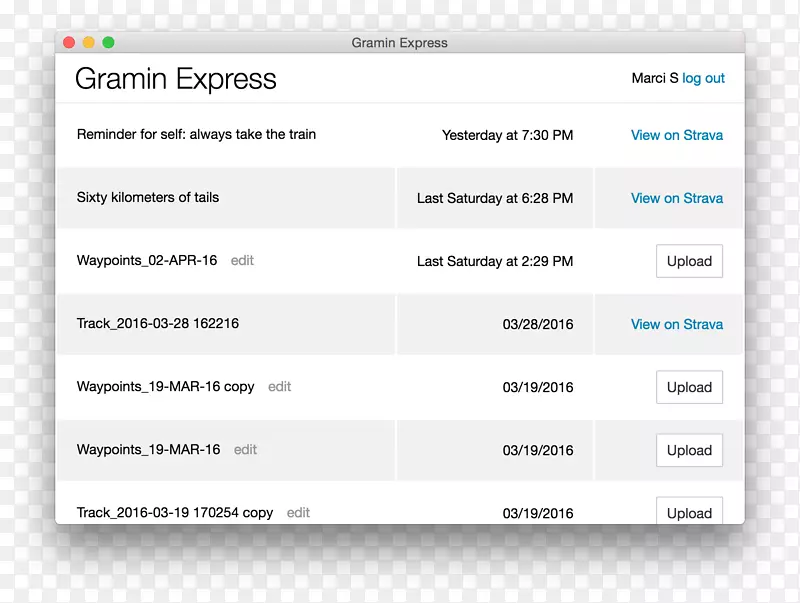Select the 'Reminder for self: always take the train' row title
Screen dimensions: 800x603
pyautogui.click(x=196, y=135)
